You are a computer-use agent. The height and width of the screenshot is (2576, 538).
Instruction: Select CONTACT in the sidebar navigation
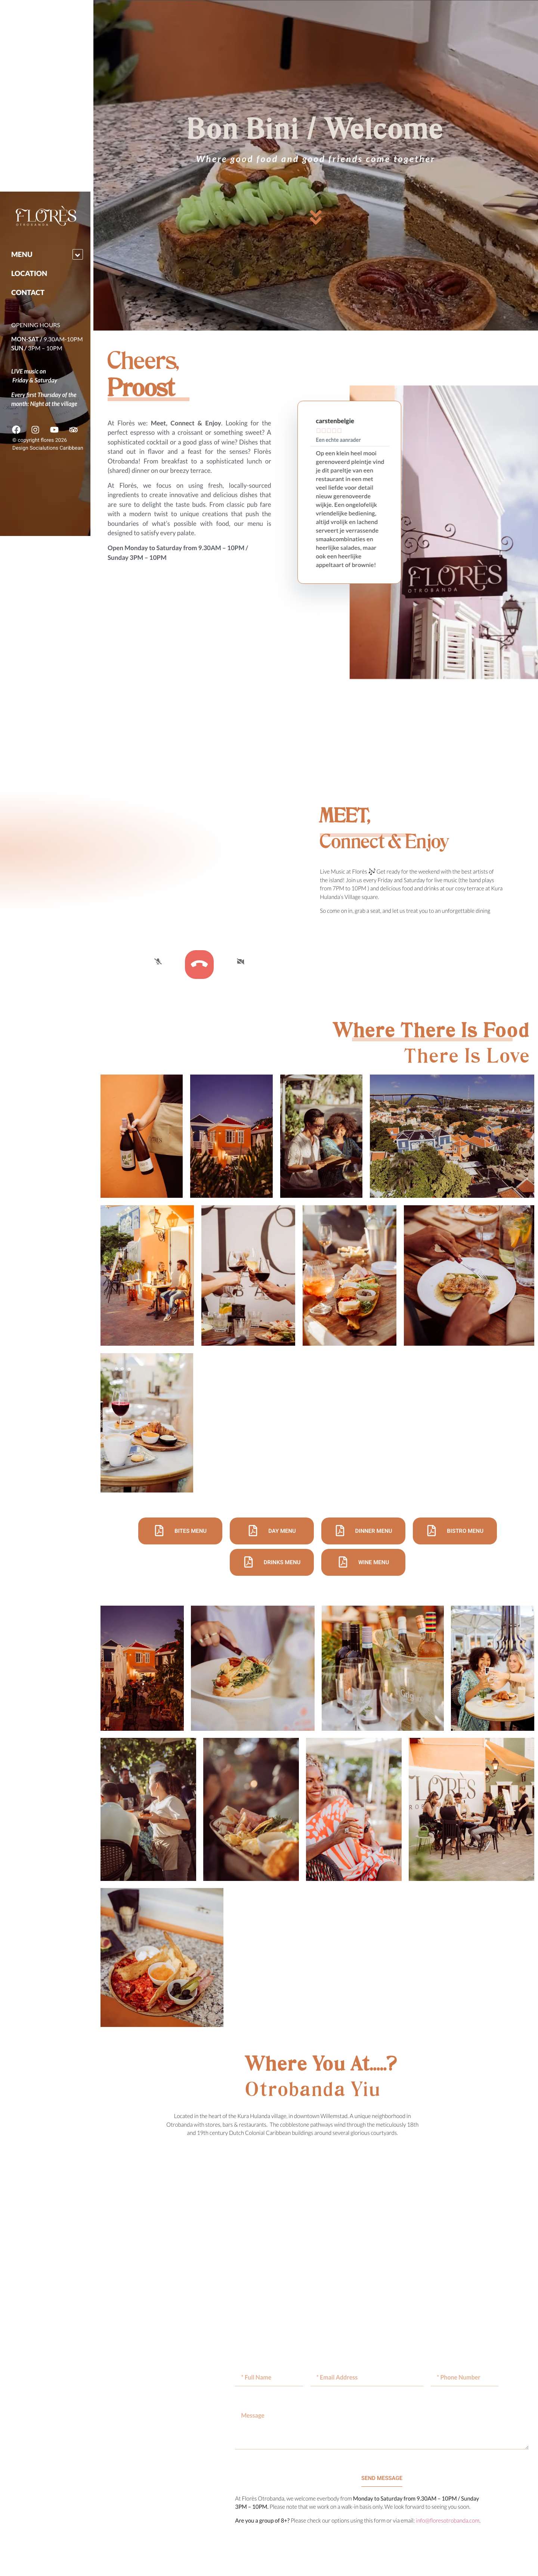point(28,293)
